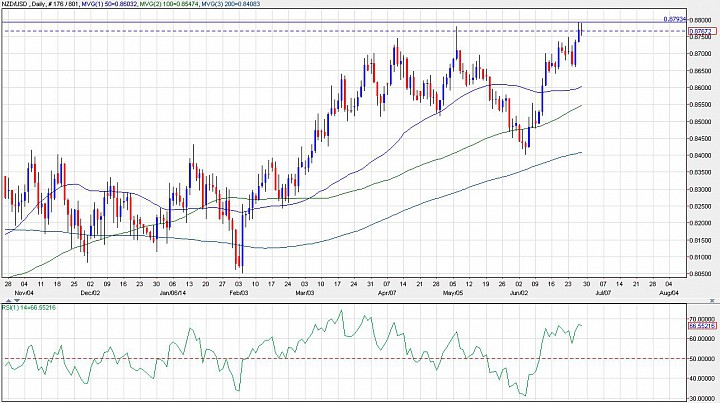
Task: Click the Jul/07 date label
Action: pos(603,292)
